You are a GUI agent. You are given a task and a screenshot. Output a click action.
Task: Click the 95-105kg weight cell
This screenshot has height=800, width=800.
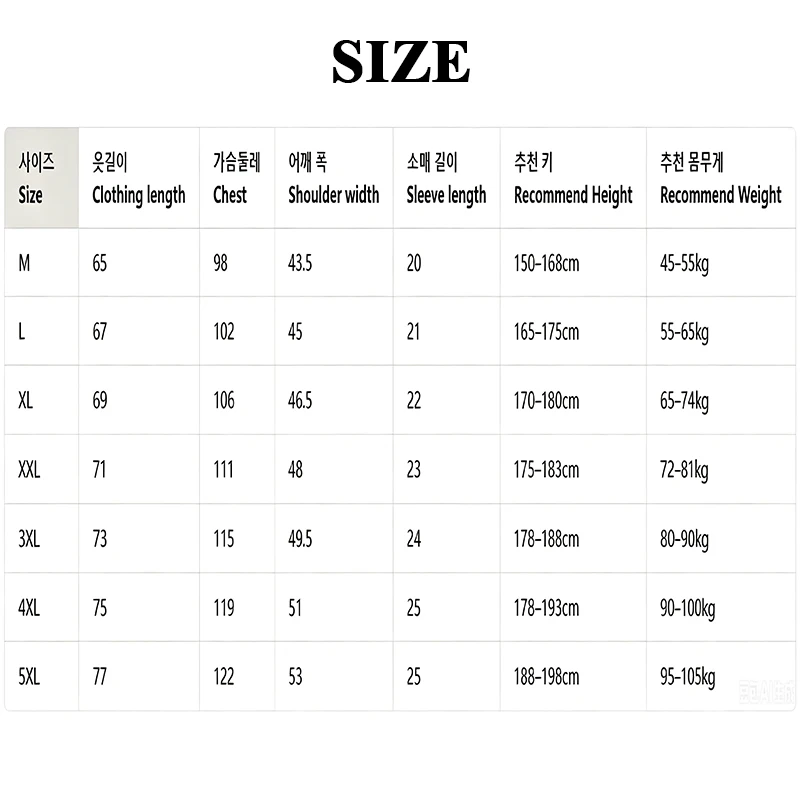point(687,678)
